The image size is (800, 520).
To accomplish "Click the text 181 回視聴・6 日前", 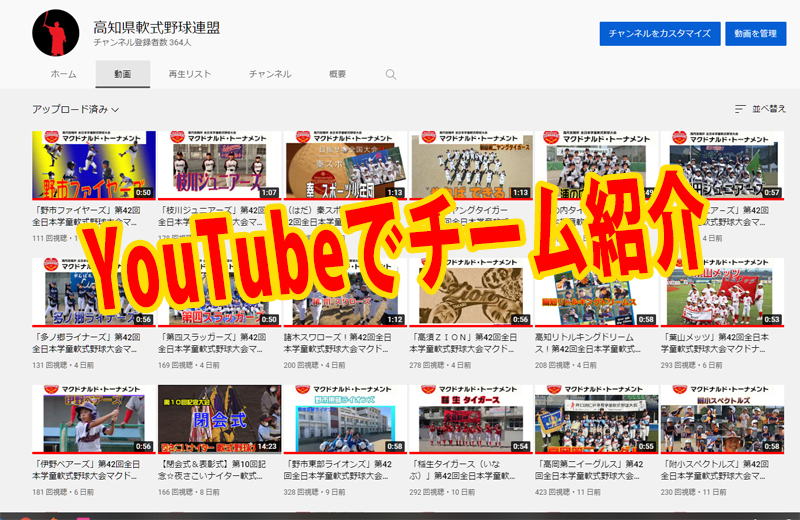I will pos(63,492).
